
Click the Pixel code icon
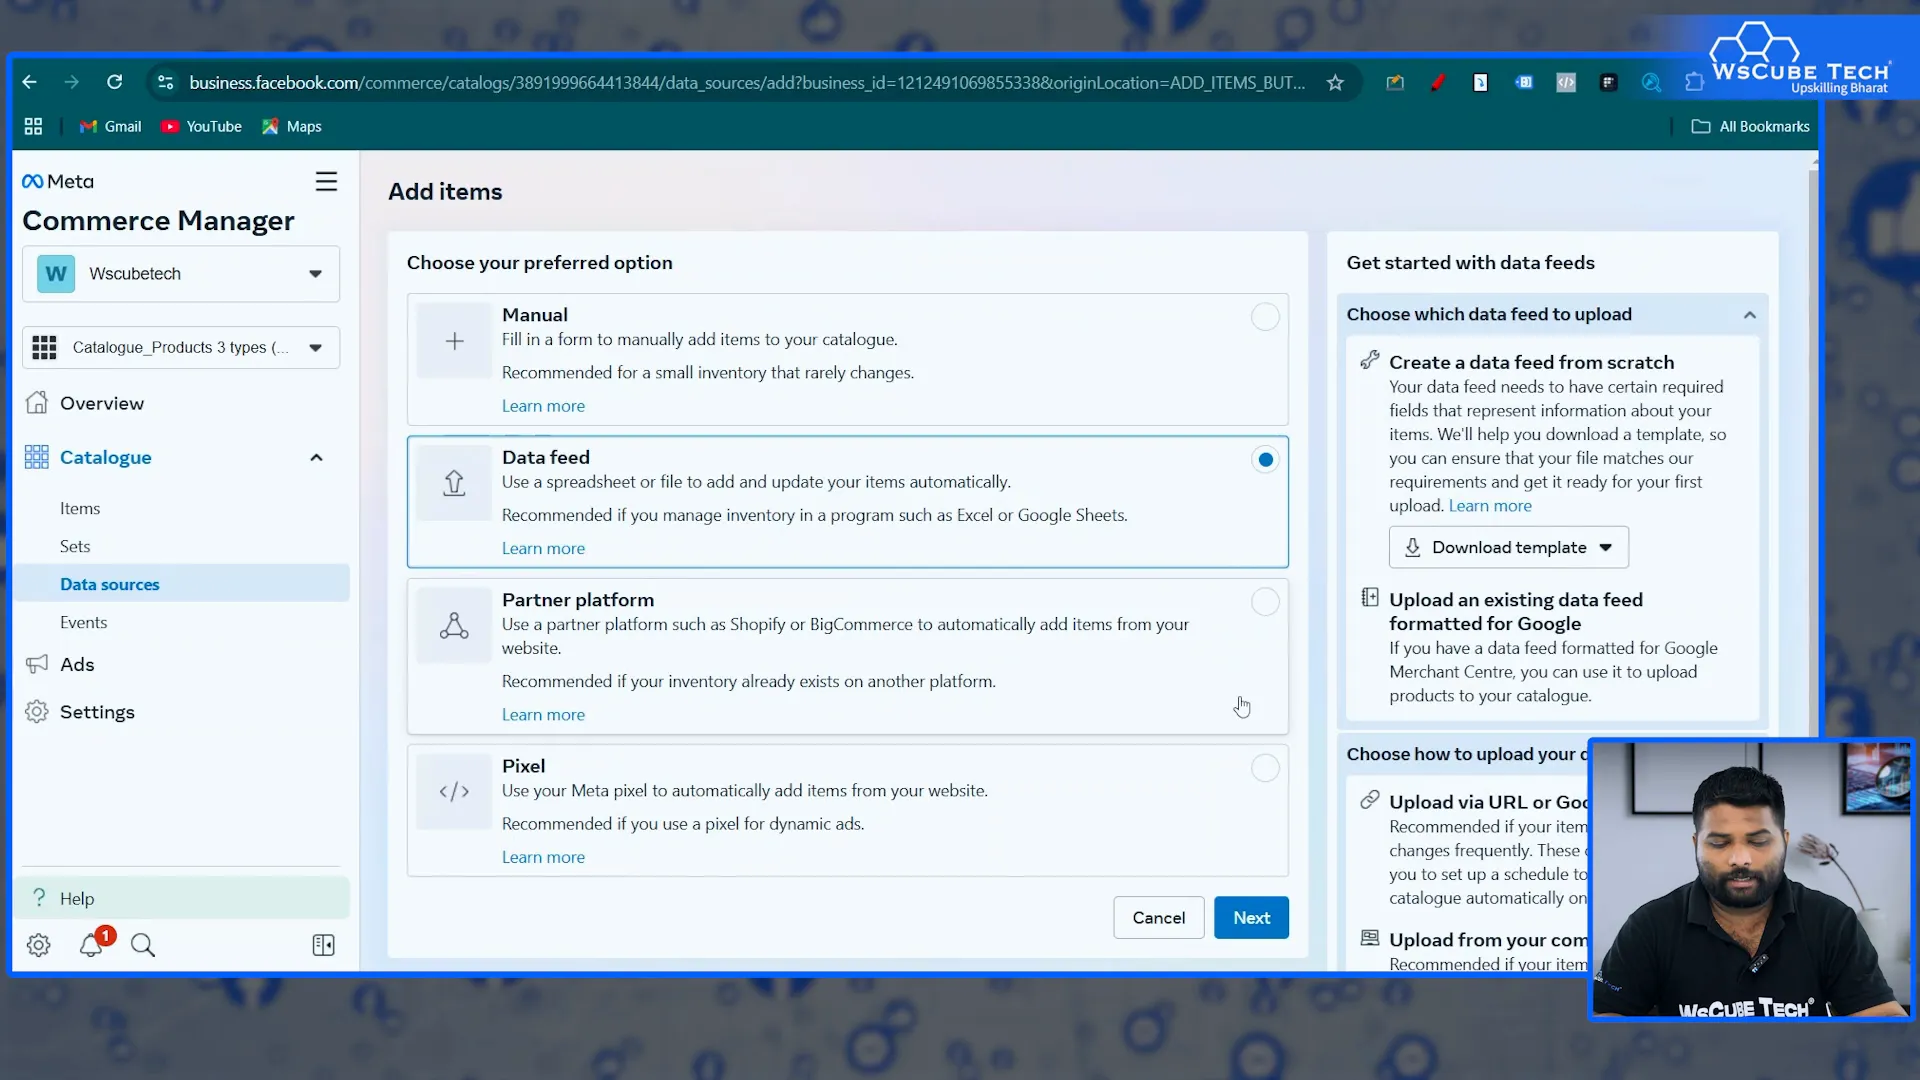tap(454, 792)
